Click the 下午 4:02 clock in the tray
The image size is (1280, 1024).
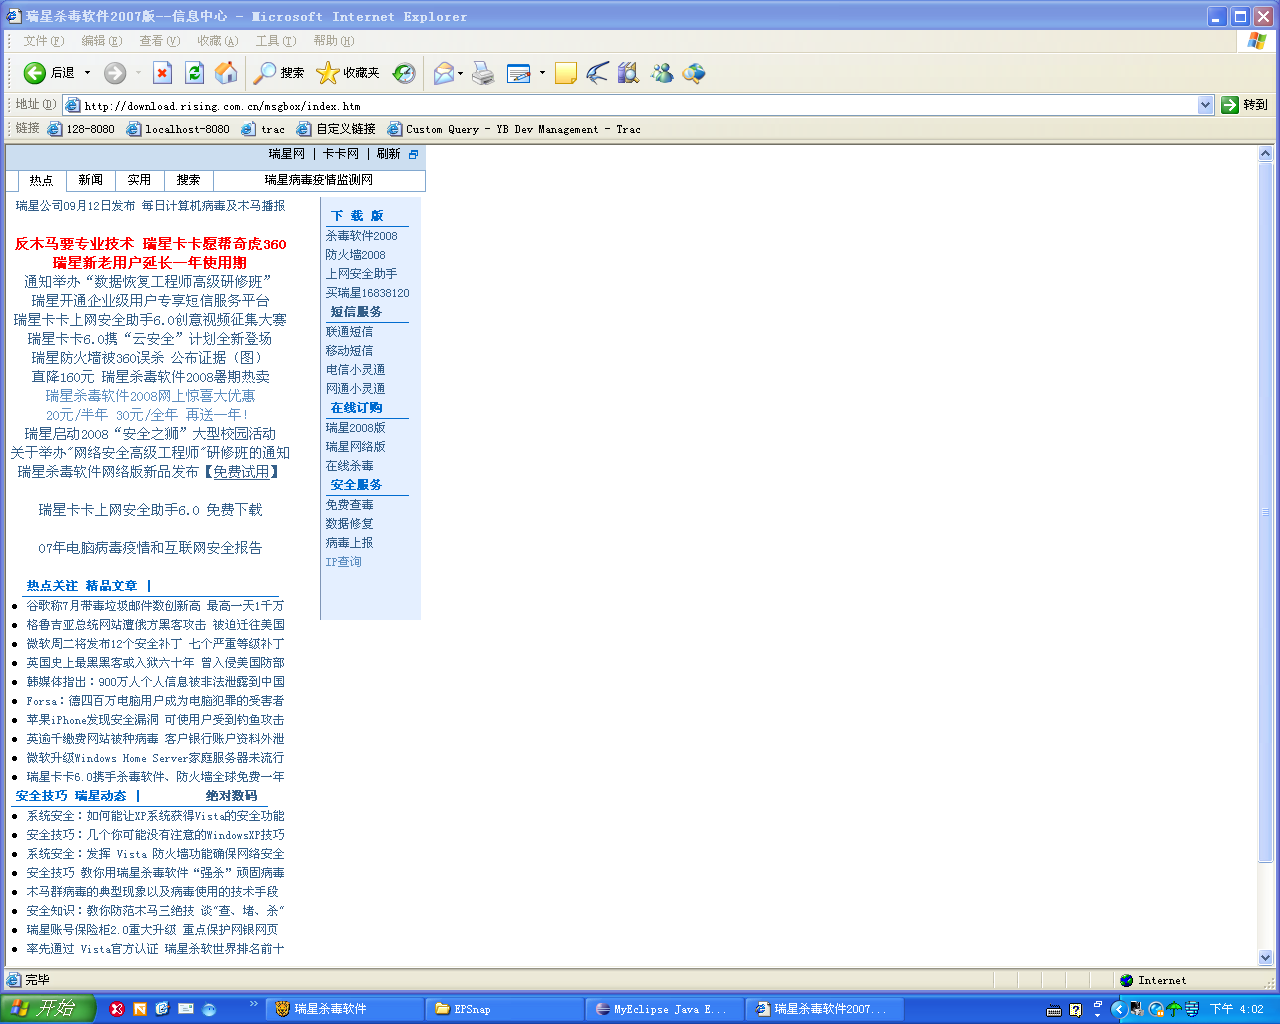point(1237,1010)
